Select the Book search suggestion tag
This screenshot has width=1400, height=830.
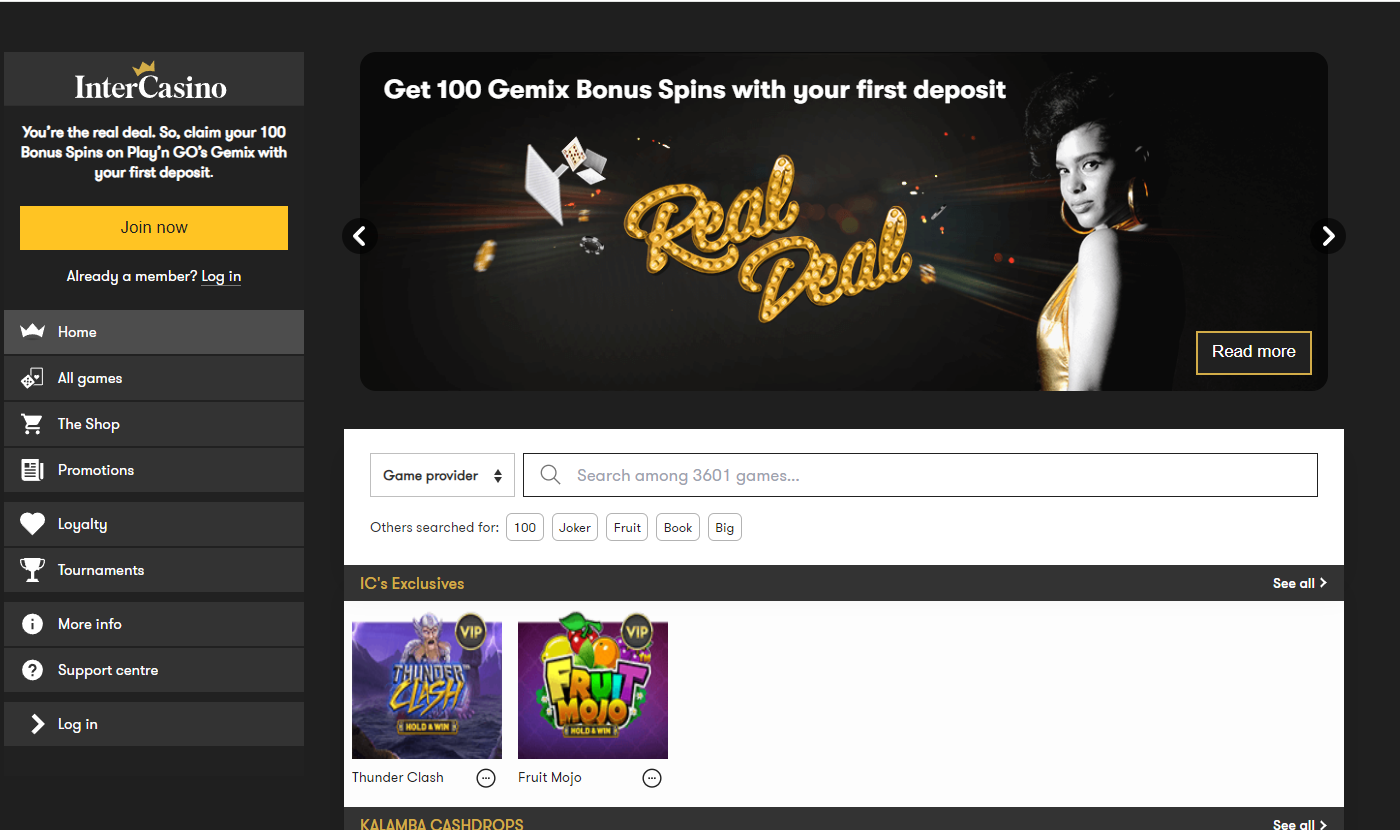pyautogui.click(x=678, y=528)
